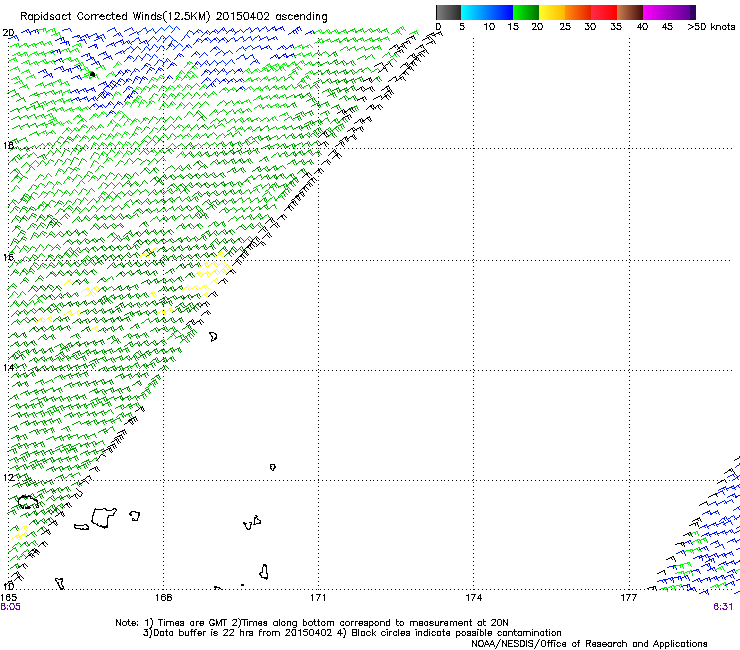Click the longitude label '174'

(x=473, y=598)
